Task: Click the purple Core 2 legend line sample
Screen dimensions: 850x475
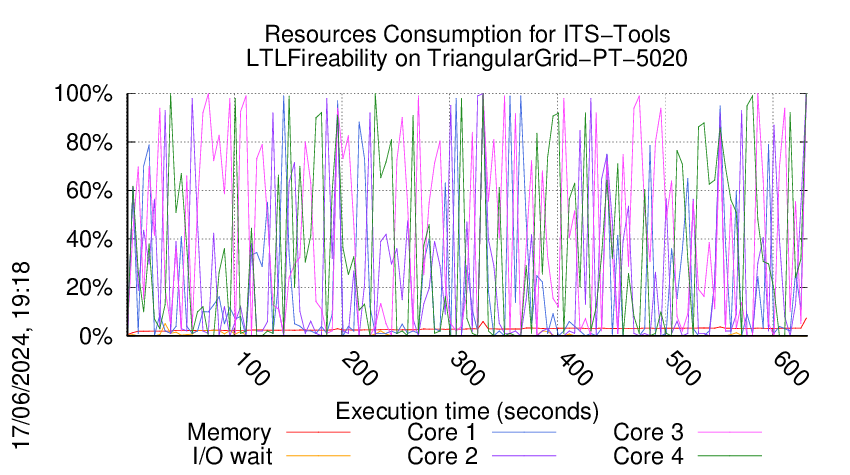Action: tap(524, 456)
